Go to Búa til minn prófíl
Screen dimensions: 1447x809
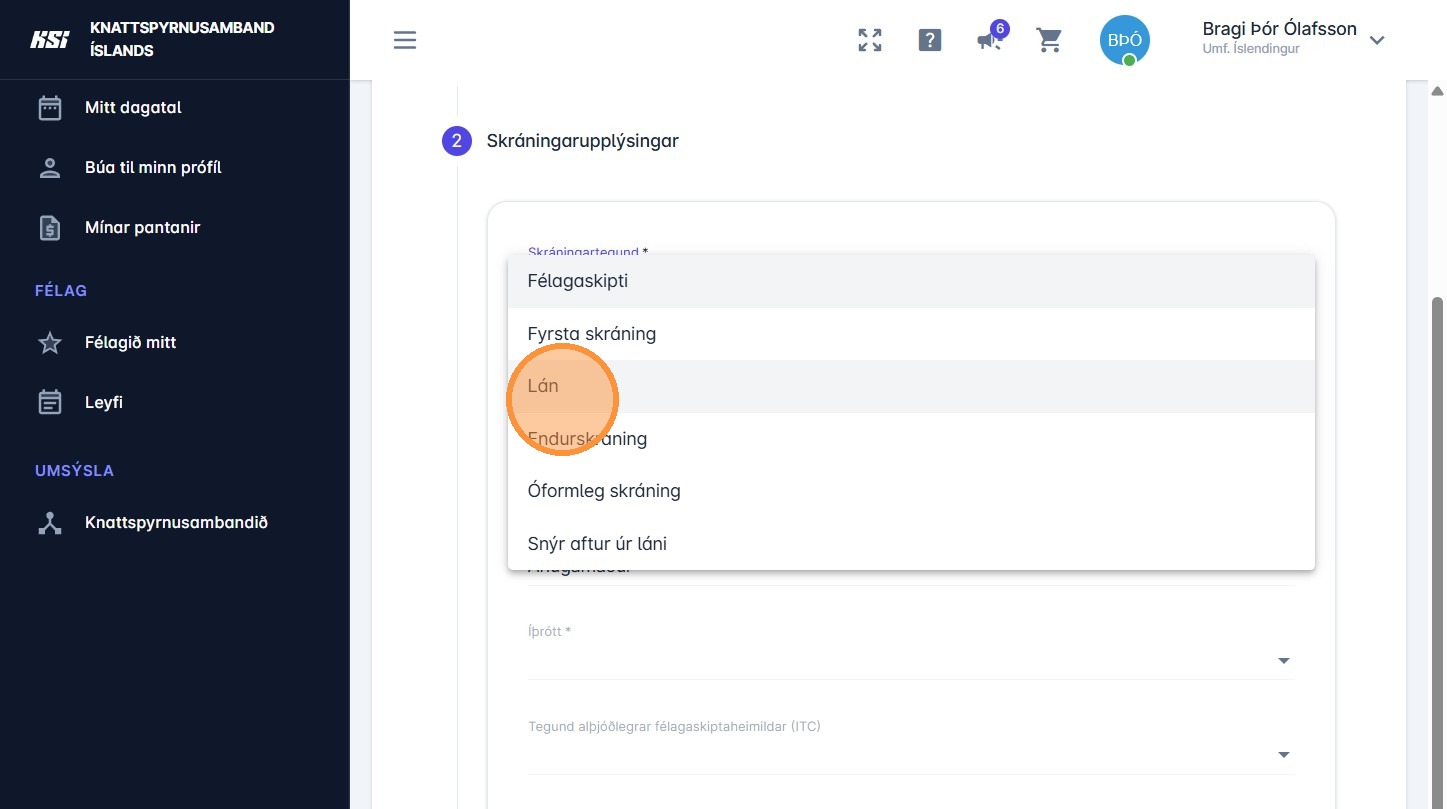153,167
